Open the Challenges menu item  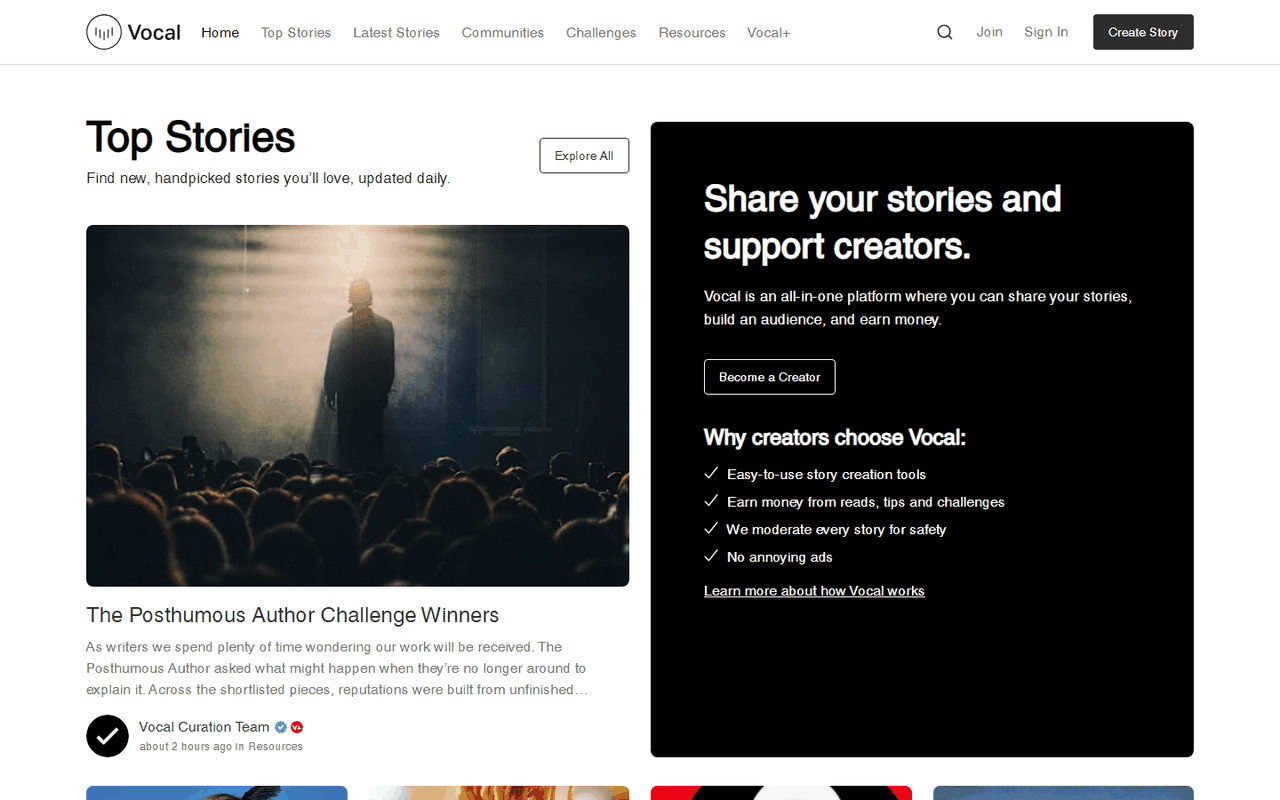pyautogui.click(x=601, y=32)
